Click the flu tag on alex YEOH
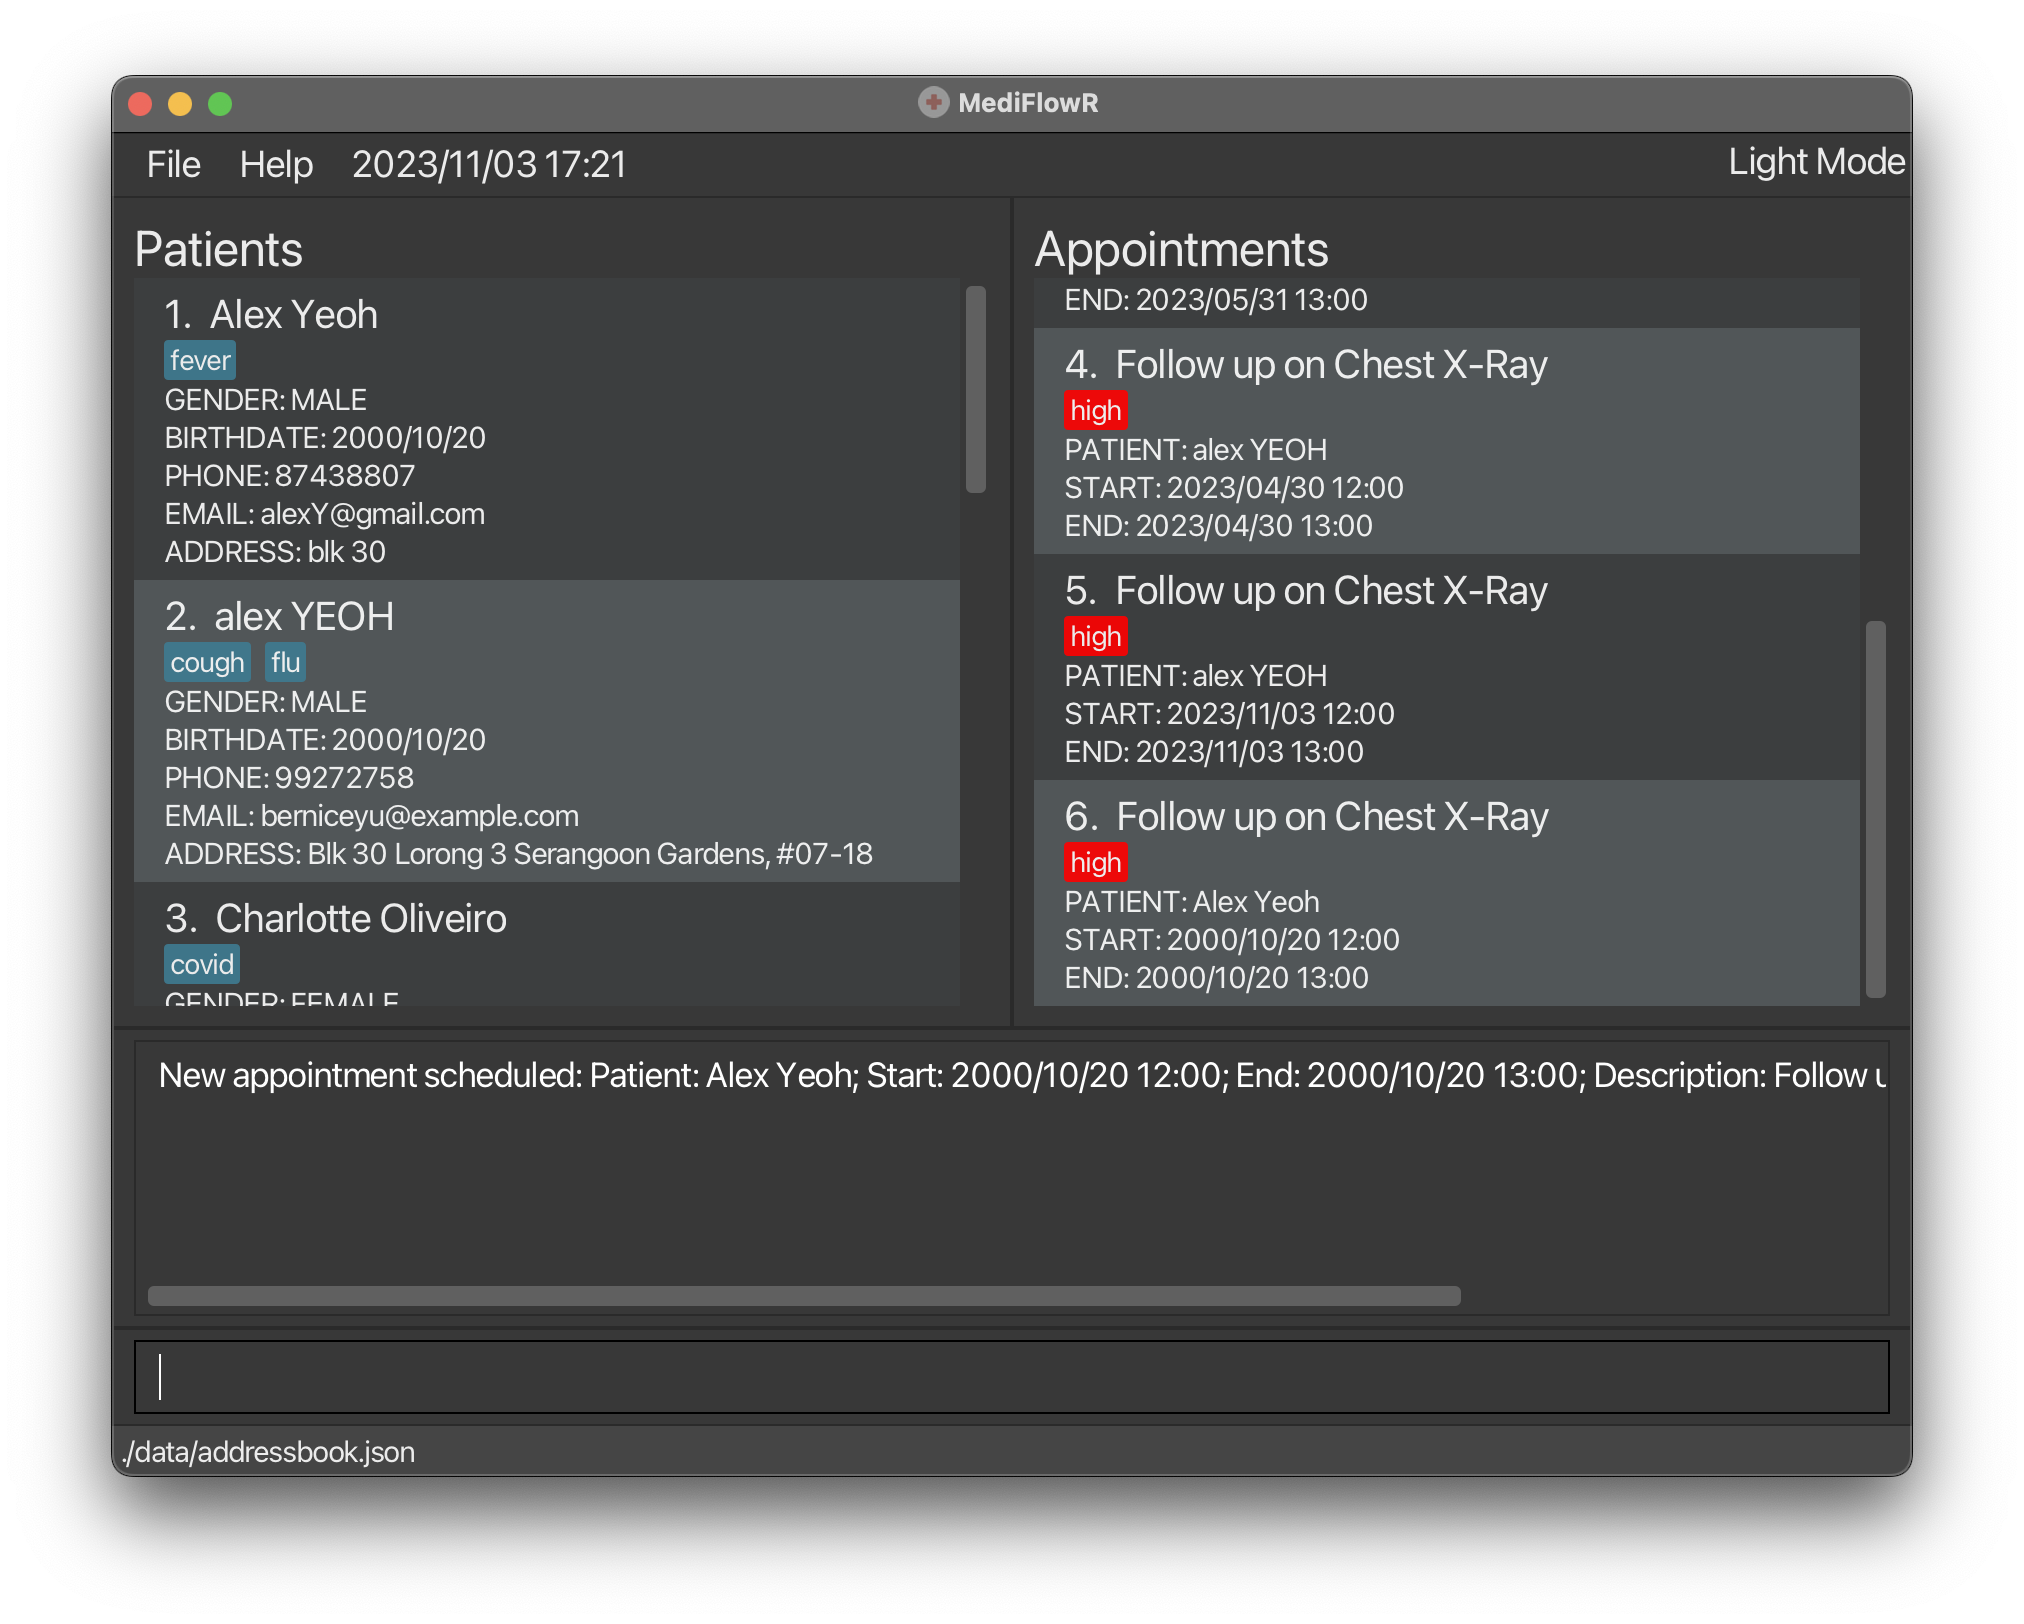 [x=285, y=662]
